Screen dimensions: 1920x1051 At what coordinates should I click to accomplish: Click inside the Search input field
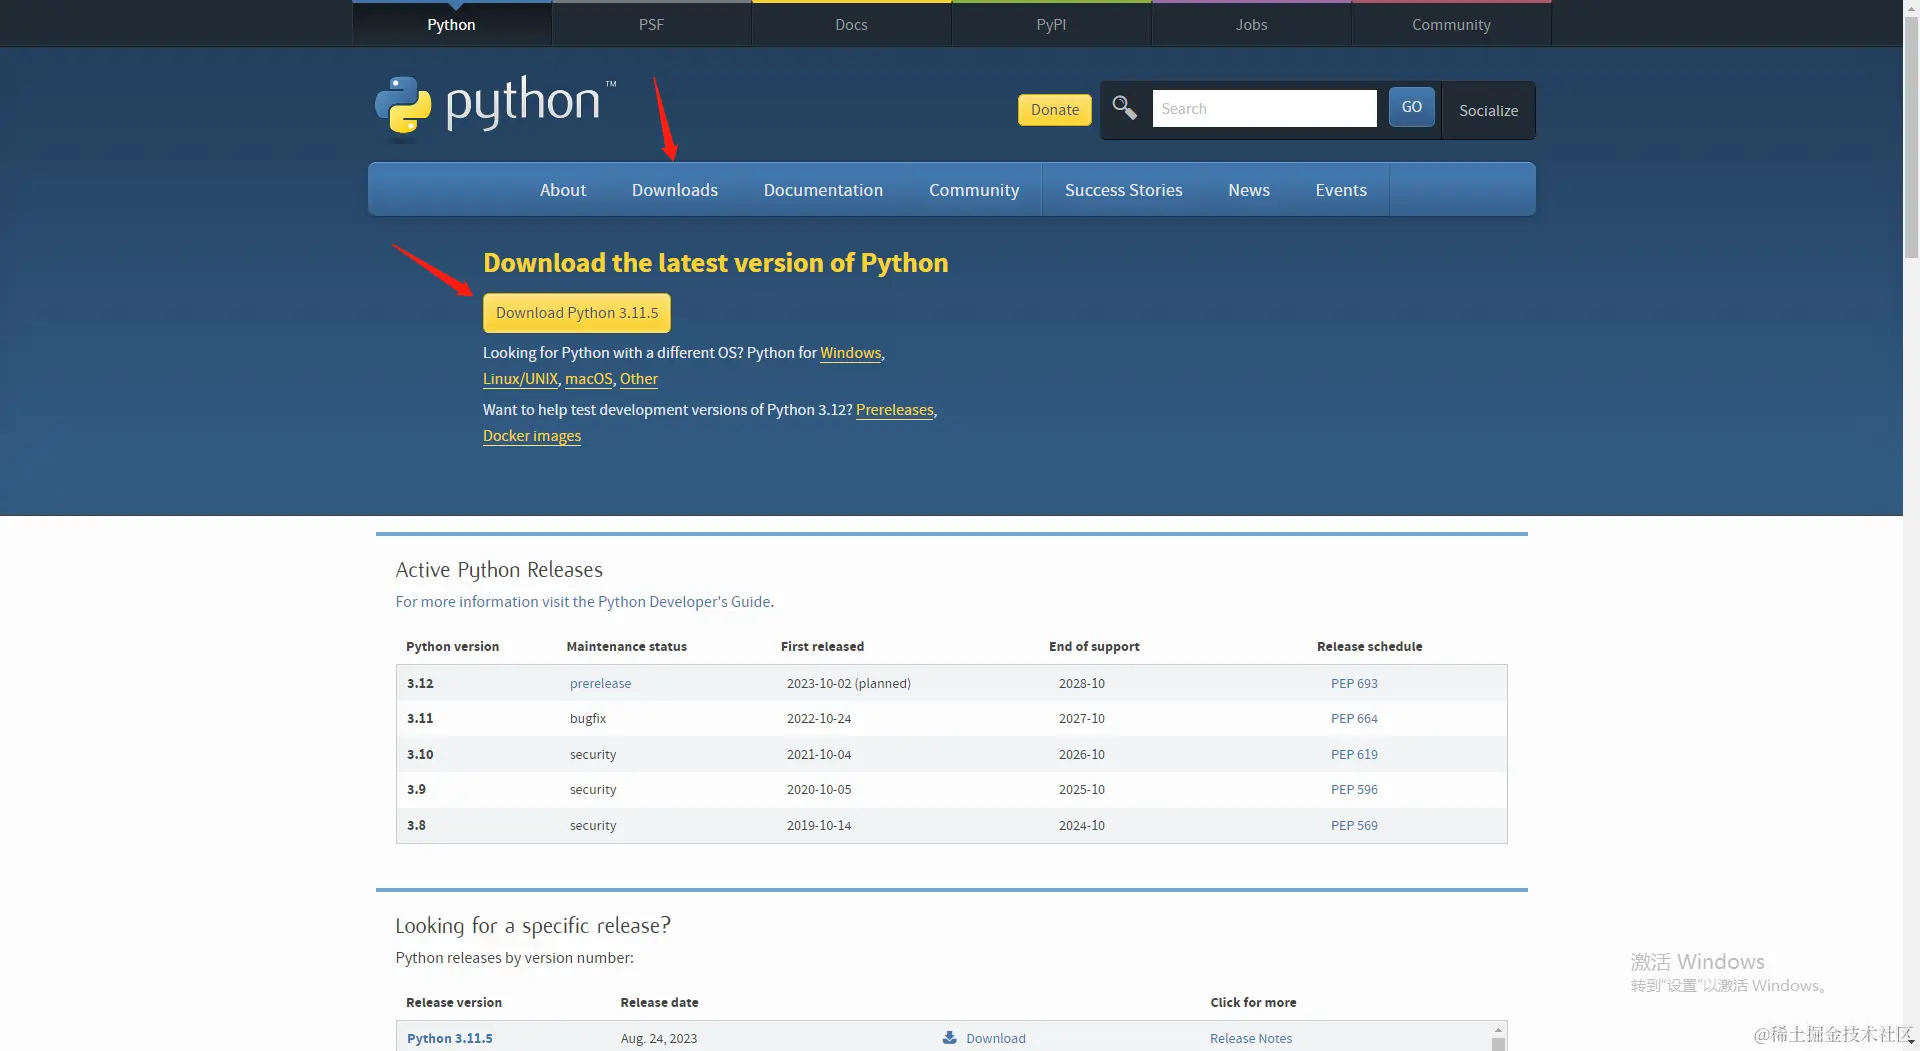pyautogui.click(x=1263, y=108)
